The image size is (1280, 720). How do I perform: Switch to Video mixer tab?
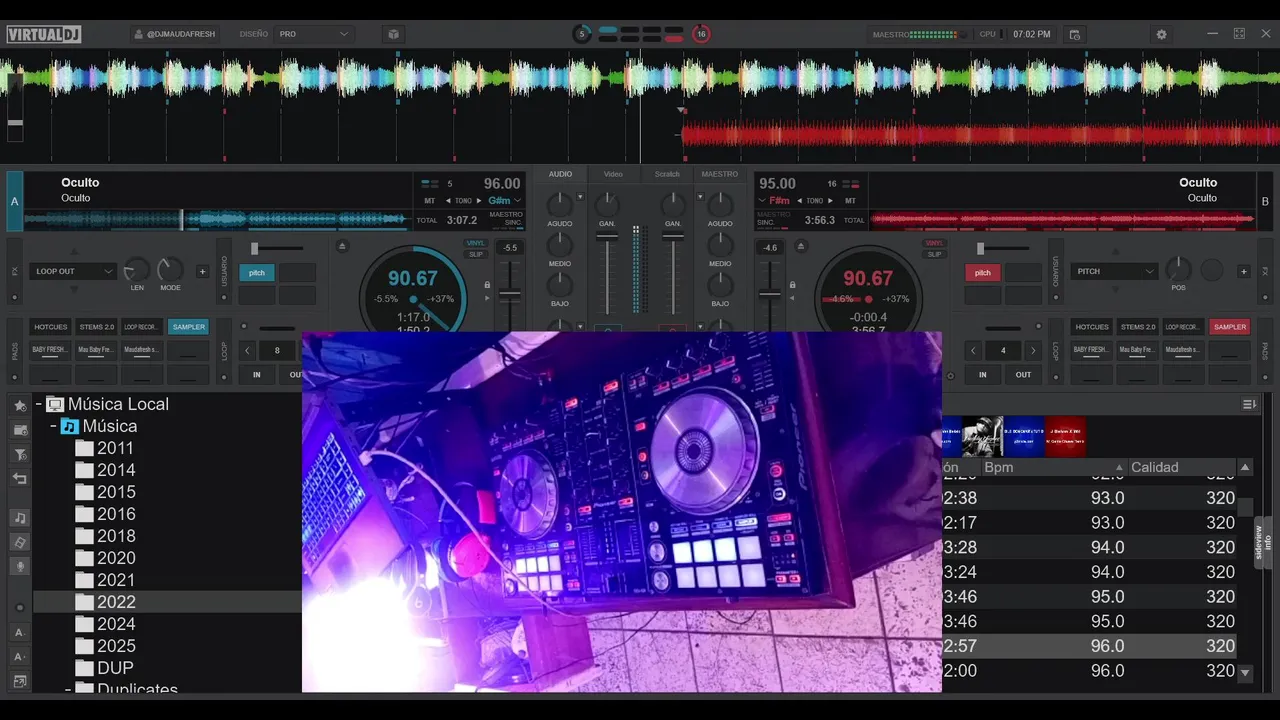click(x=613, y=174)
